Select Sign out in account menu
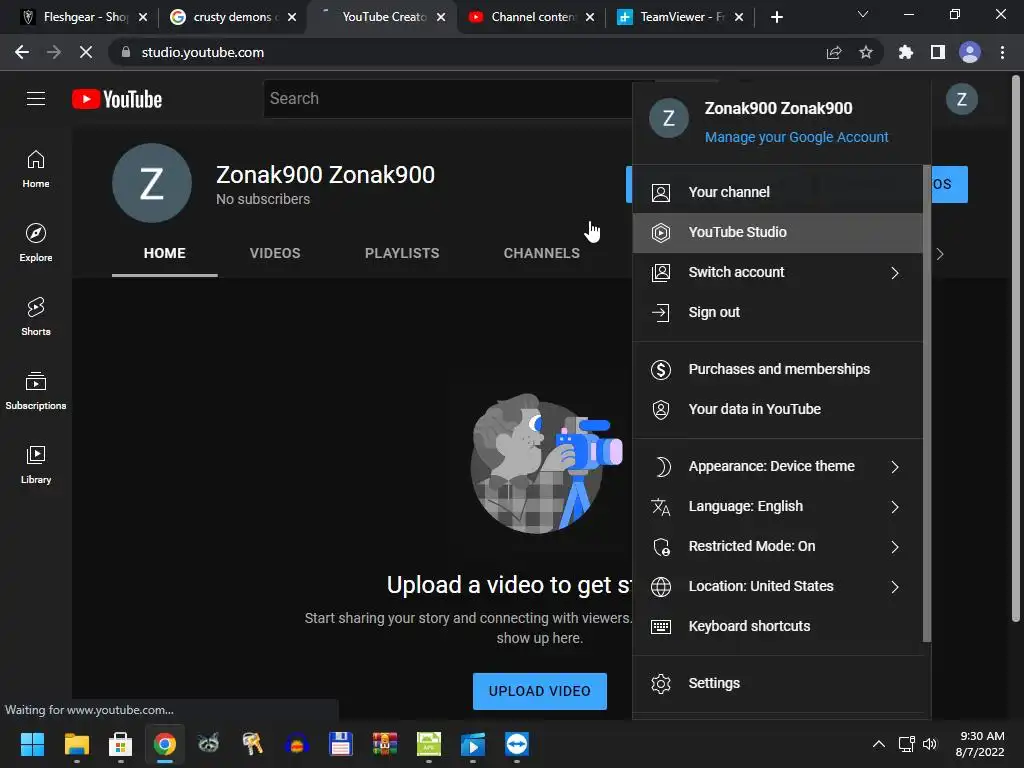Viewport: 1024px width, 768px height. [777, 312]
